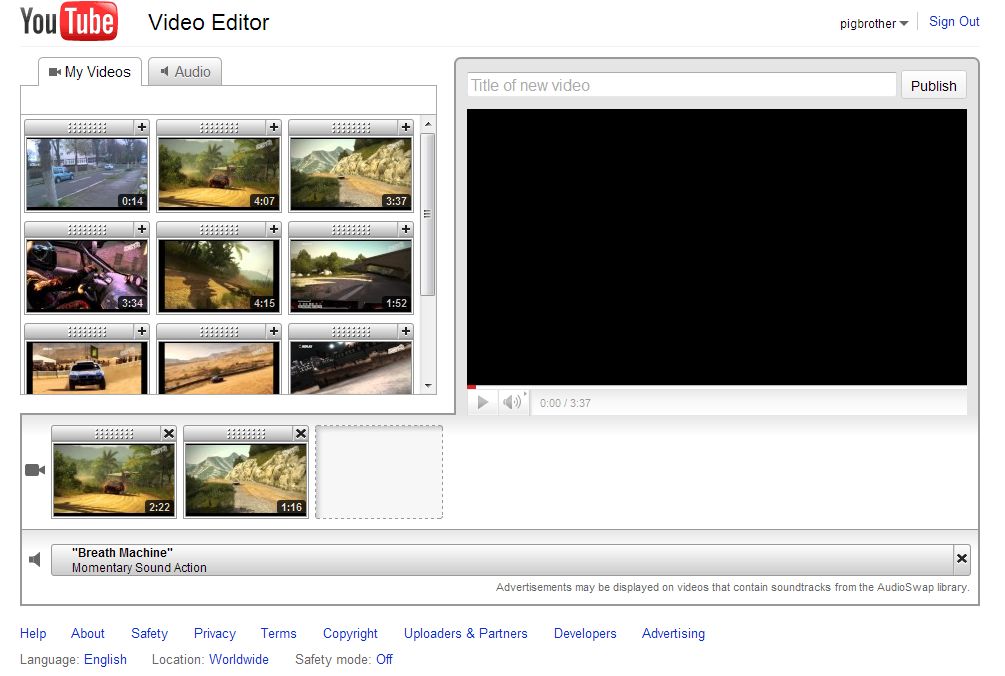
Task: Select the My Videos tab
Action: click(90, 72)
